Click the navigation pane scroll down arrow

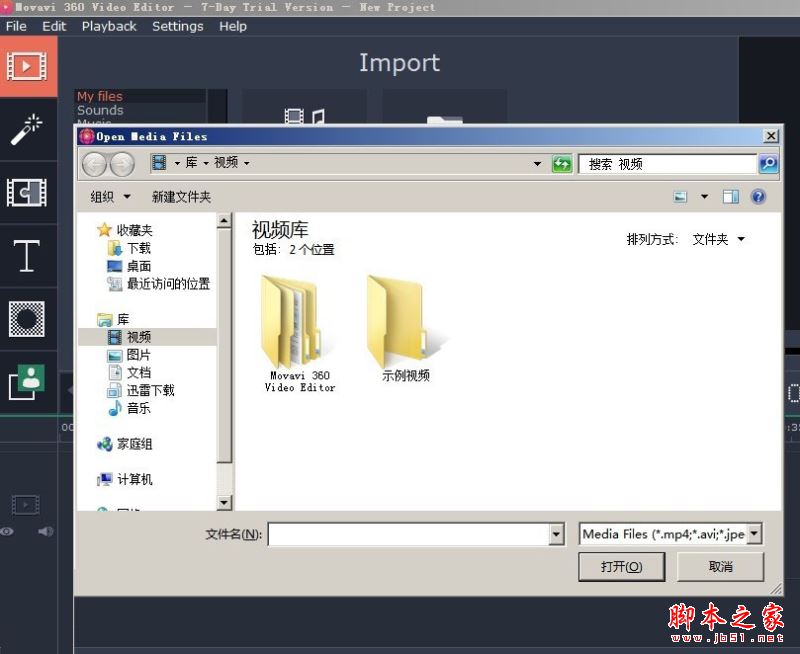[224, 502]
